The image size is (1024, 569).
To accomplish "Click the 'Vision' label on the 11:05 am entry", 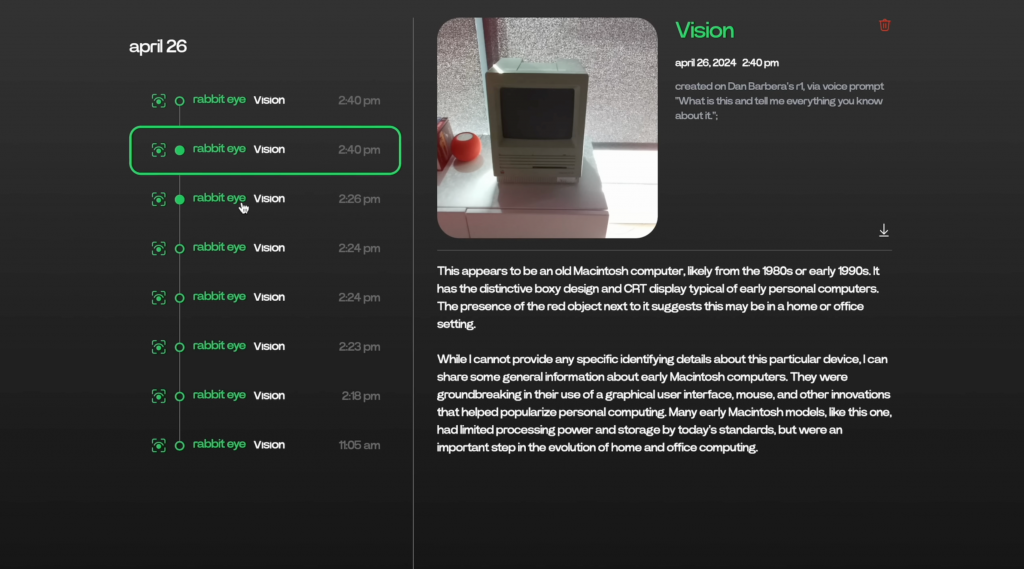I will pyautogui.click(x=269, y=445).
